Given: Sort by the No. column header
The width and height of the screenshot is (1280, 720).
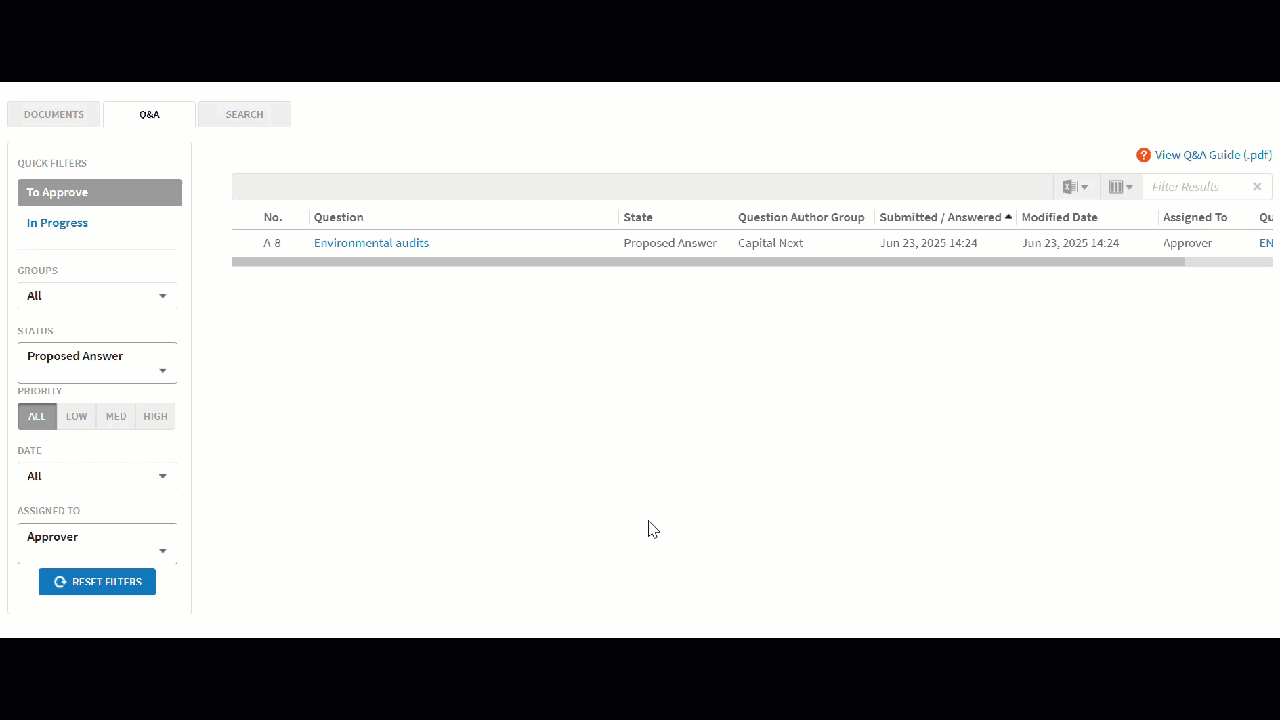Looking at the screenshot, I should [273, 217].
